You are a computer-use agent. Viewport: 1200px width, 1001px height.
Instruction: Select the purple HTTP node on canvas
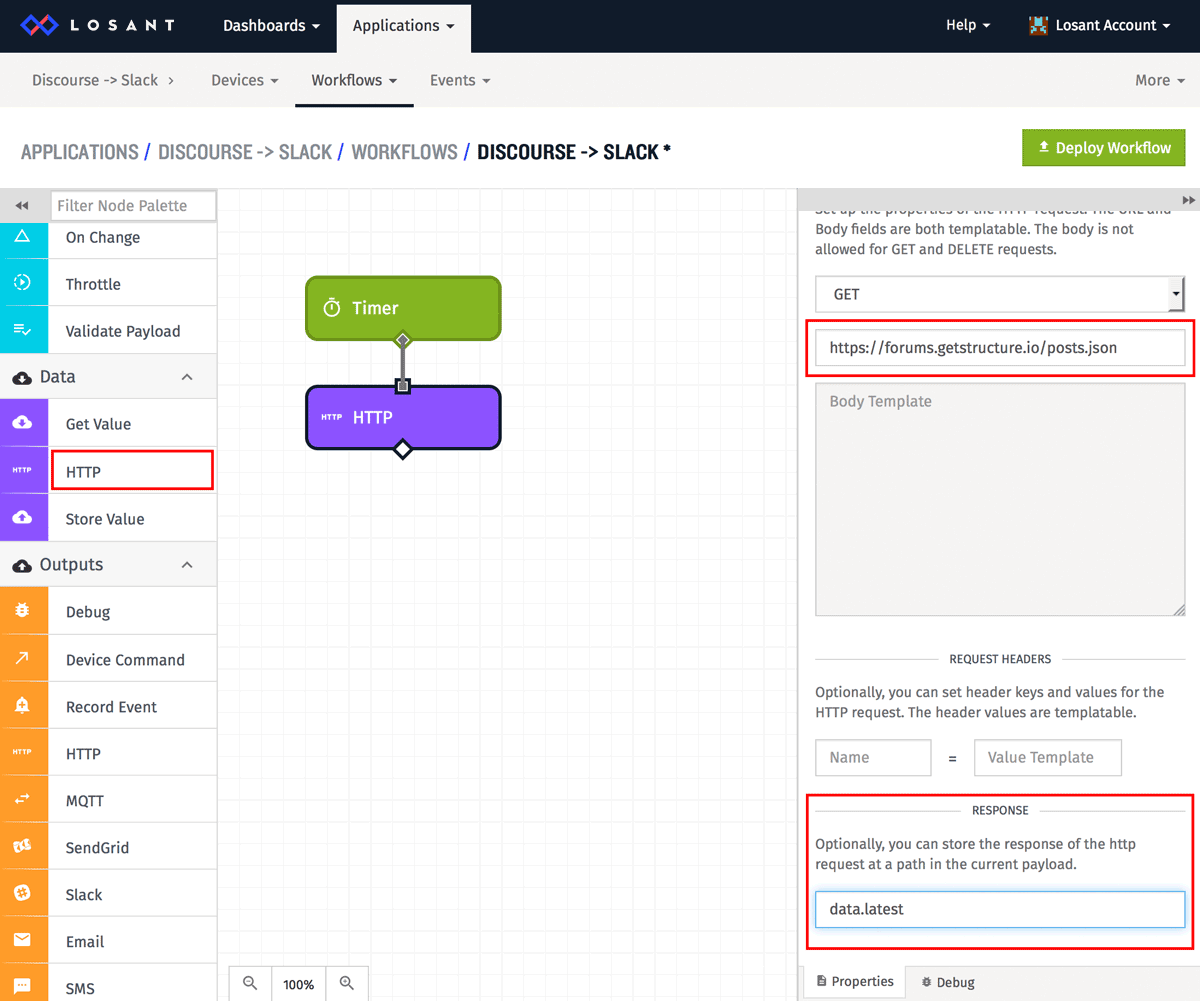tap(403, 417)
